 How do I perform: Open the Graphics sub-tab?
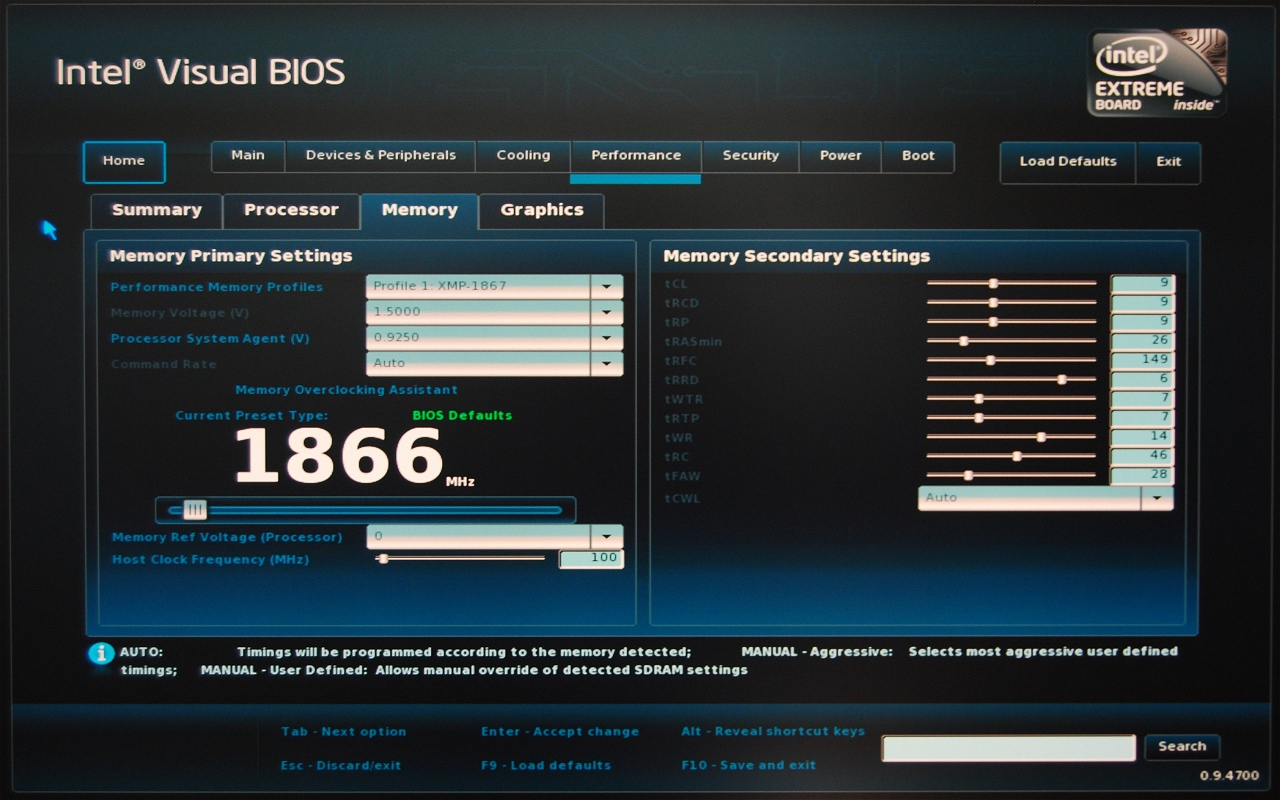click(x=542, y=211)
